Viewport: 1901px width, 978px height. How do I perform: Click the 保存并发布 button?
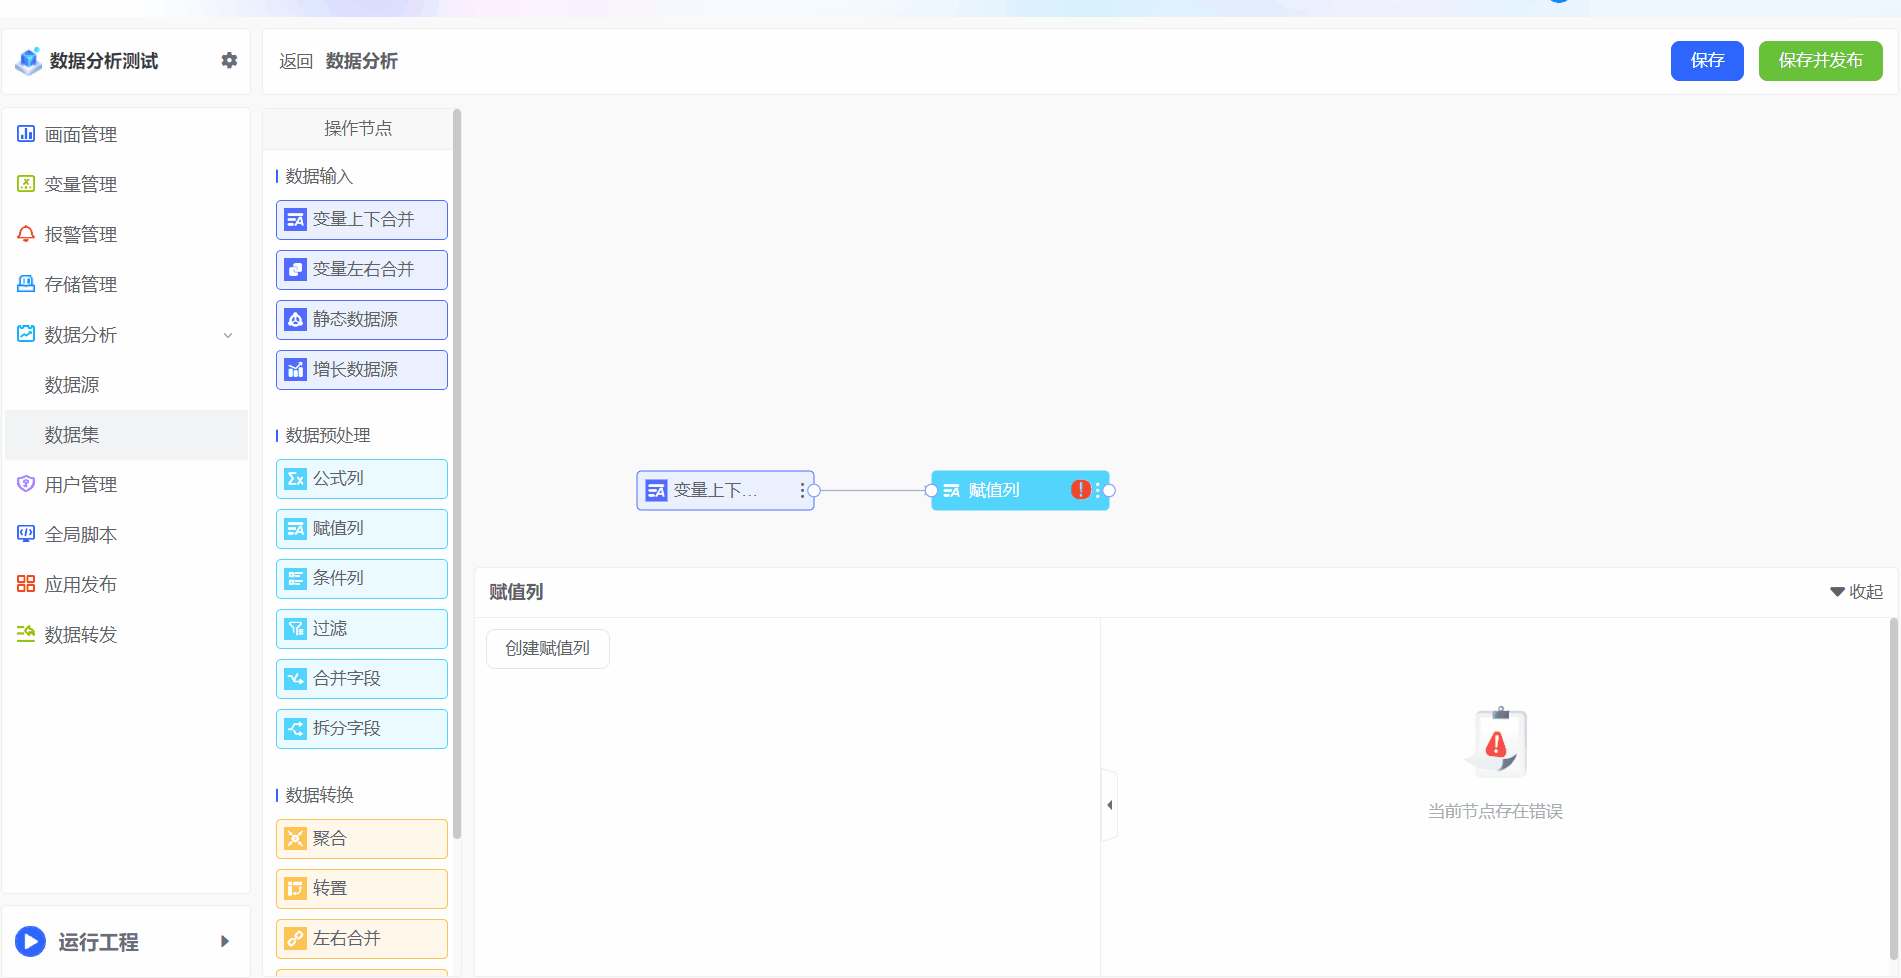(x=1820, y=61)
